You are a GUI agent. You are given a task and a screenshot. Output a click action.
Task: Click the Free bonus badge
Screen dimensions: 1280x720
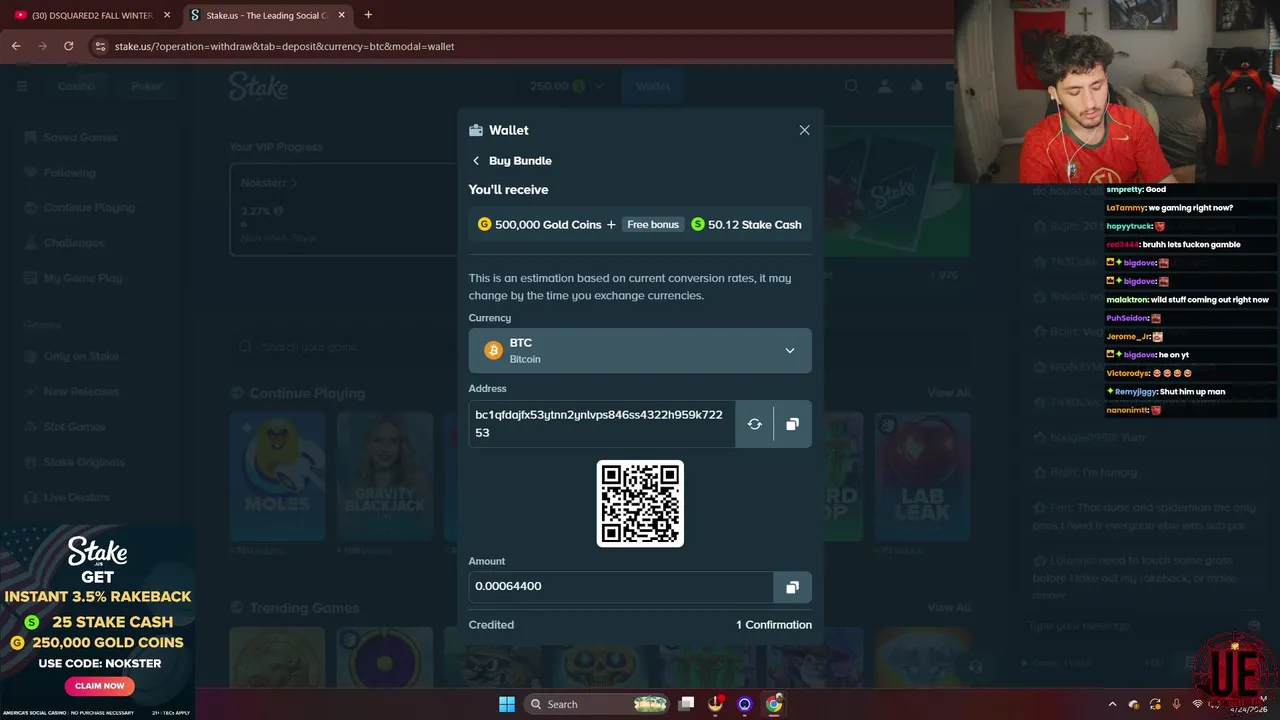[652, 225]
